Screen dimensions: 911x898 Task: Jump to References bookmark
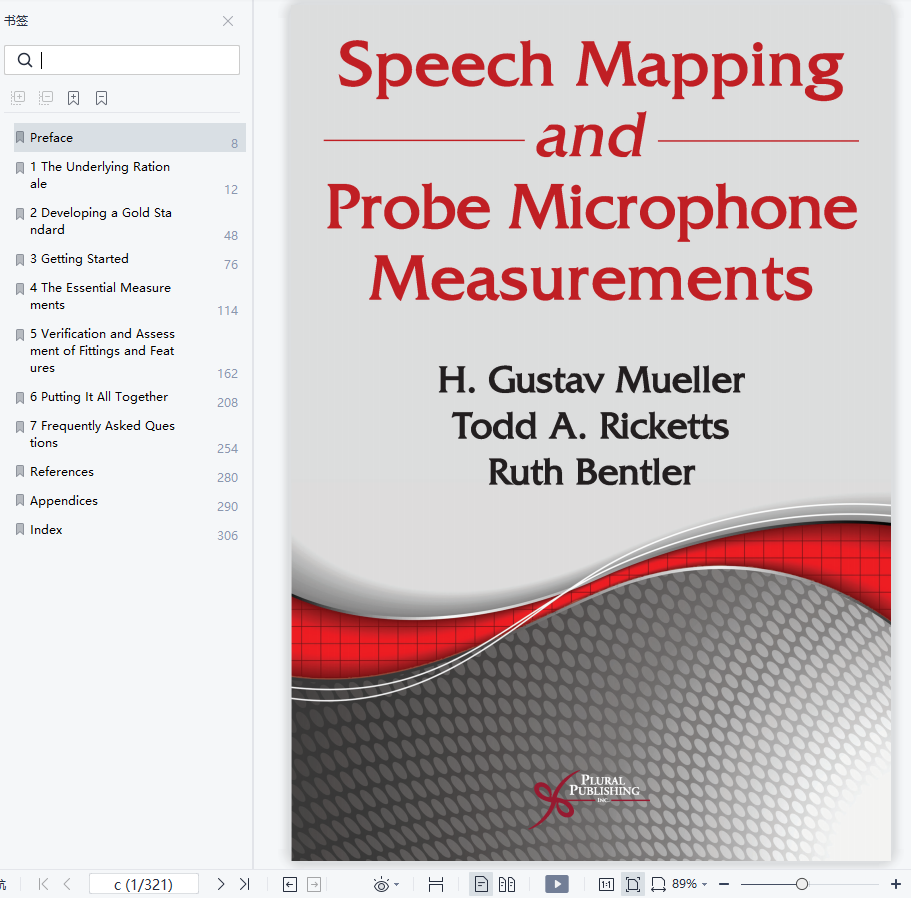(x=130, y=472)
